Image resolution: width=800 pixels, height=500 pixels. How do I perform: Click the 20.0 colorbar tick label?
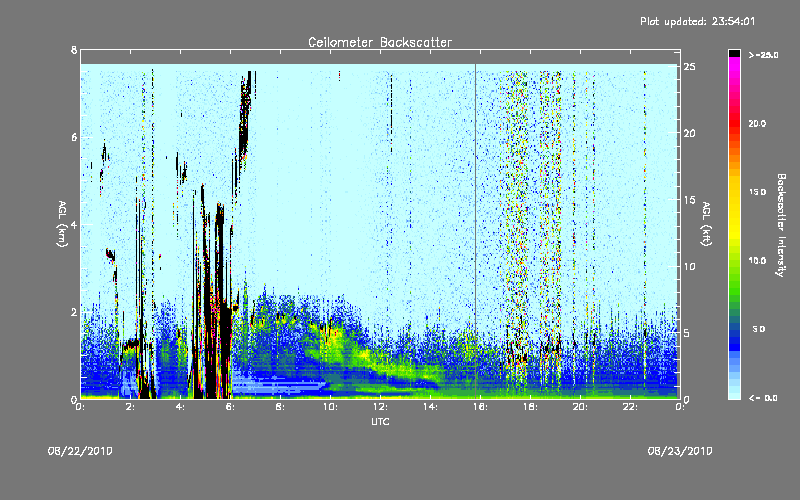click(x=757, y=123)
